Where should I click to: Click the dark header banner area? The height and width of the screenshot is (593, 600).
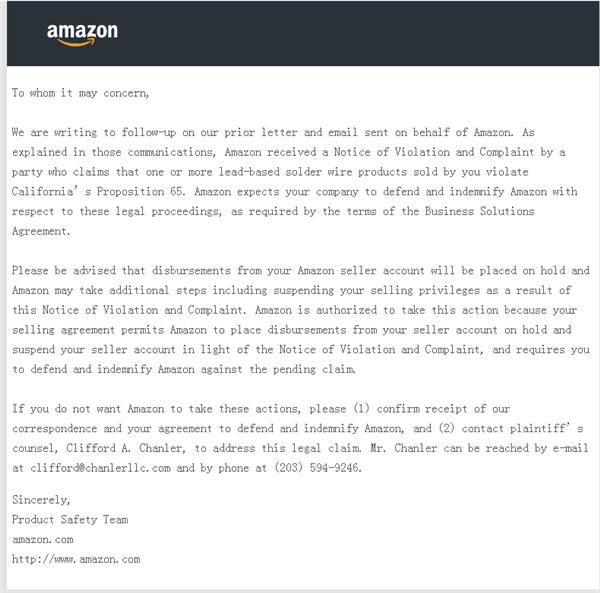[x=303, y=33]
